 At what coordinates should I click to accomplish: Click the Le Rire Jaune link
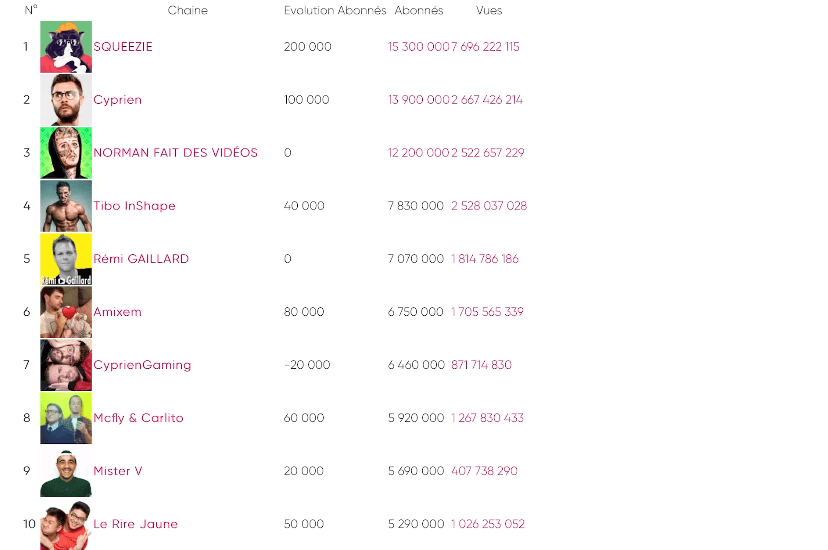(135, 524)
